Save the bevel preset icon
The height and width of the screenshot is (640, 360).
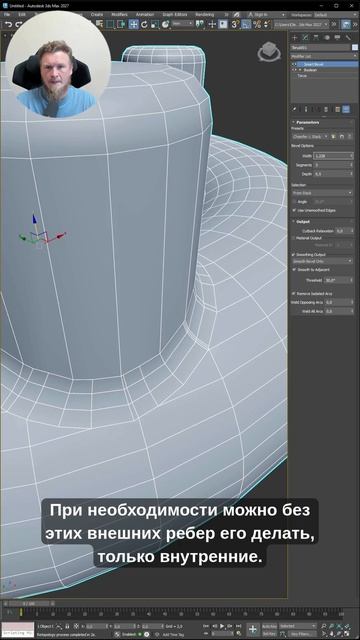click(342, 136)
